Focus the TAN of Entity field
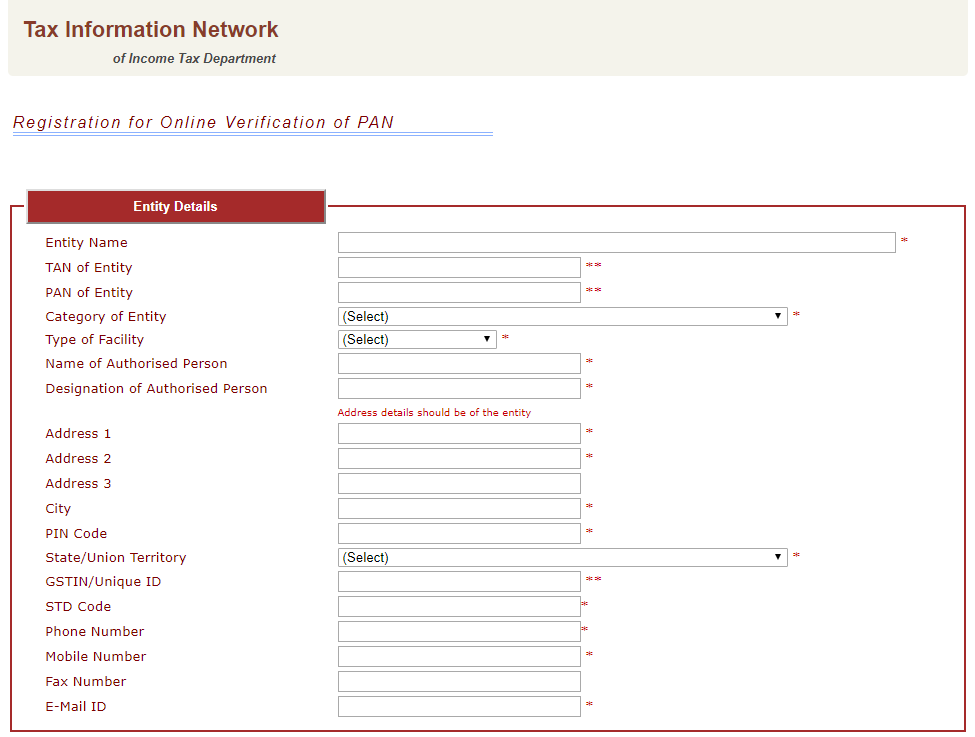 (x=459, y=267)
